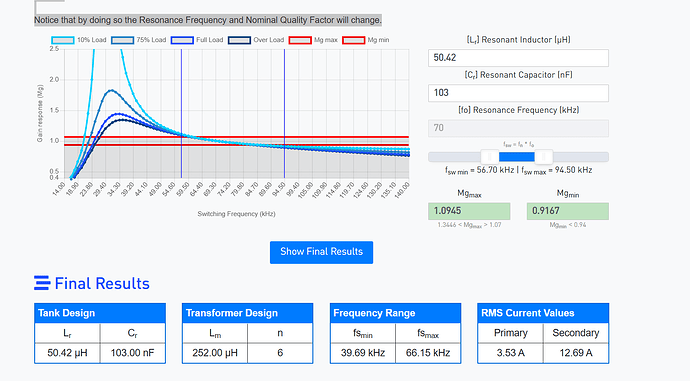
Task: Click the 12.69 A secondary current cell
Action: 576,353
